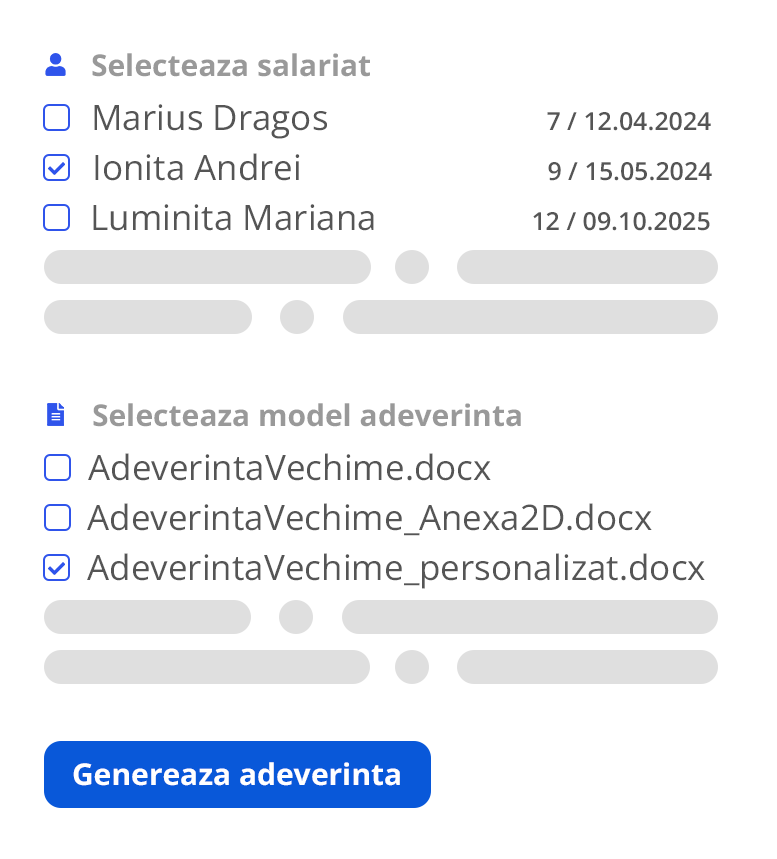Click the 9 / 15.05.2024 entry

(629, 172)
